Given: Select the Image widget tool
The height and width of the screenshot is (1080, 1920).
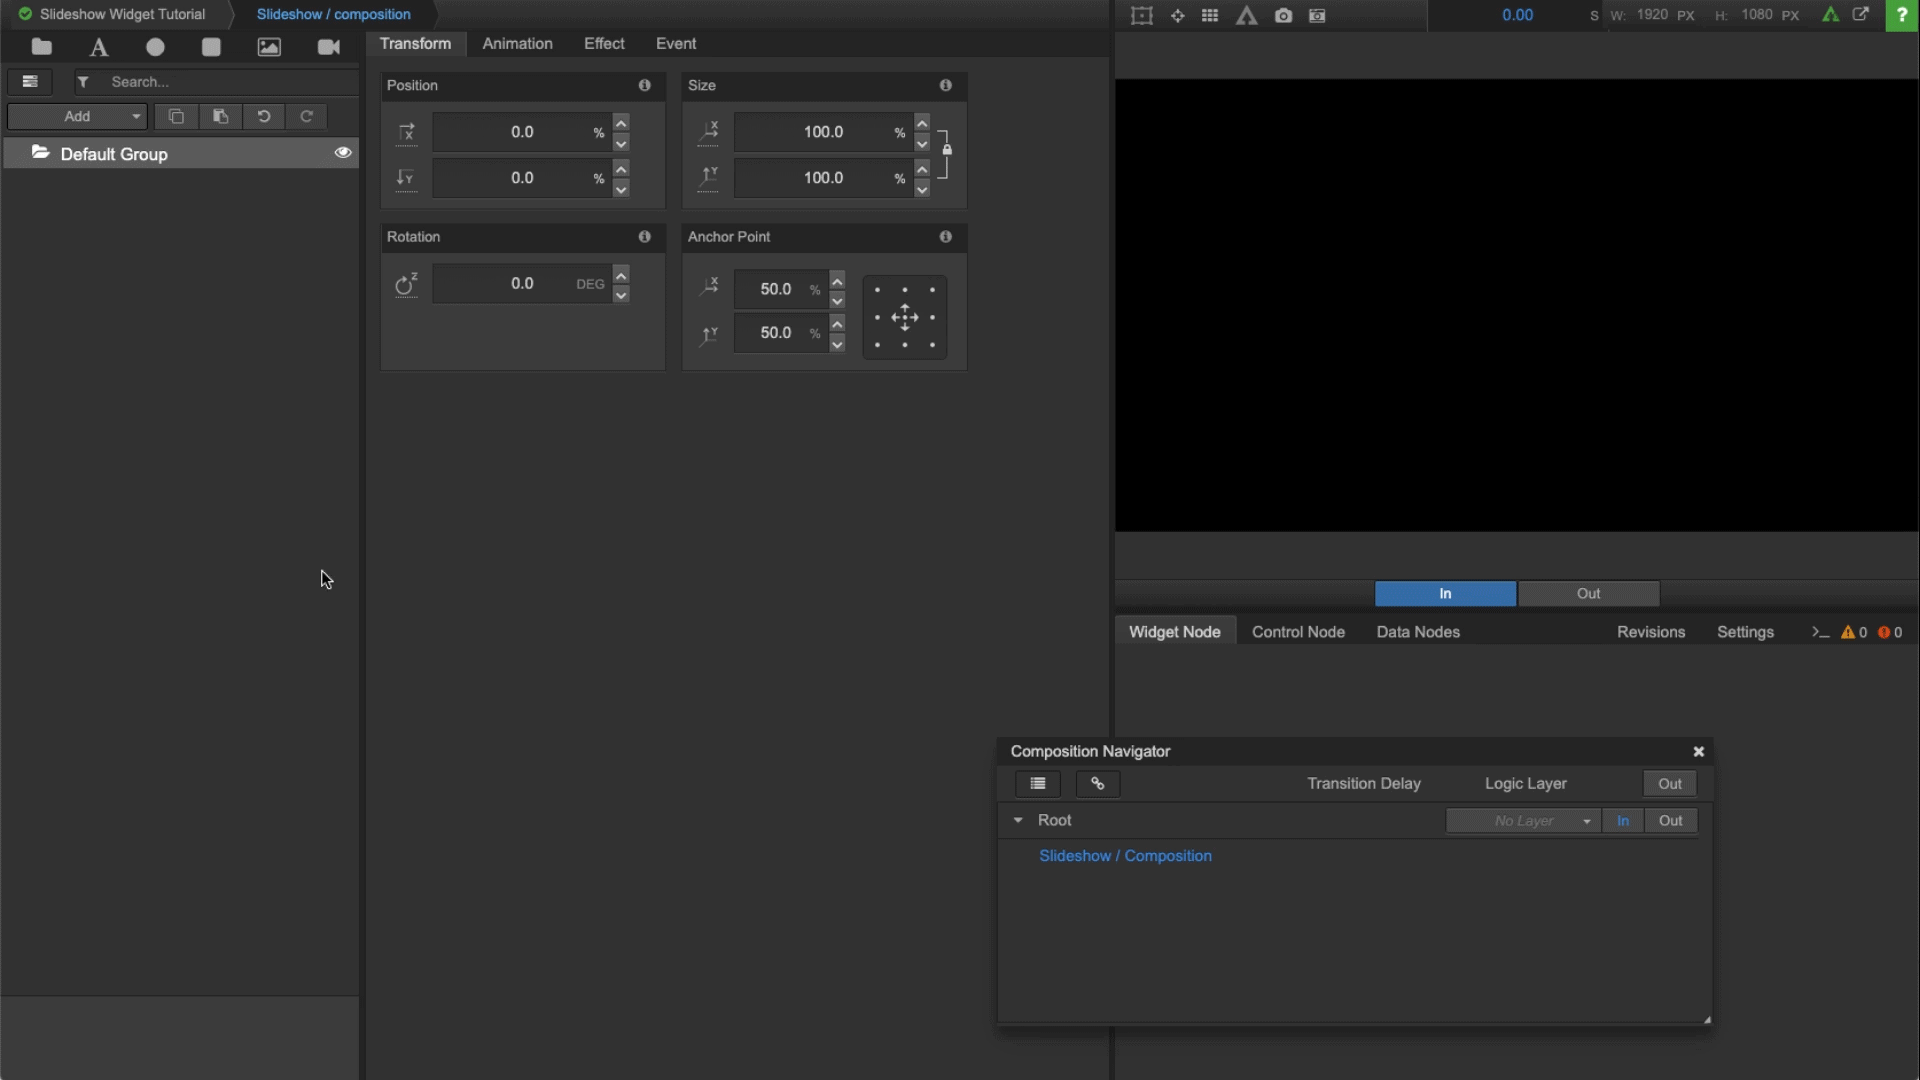Looking at the screenshot, I should point(269,47).
